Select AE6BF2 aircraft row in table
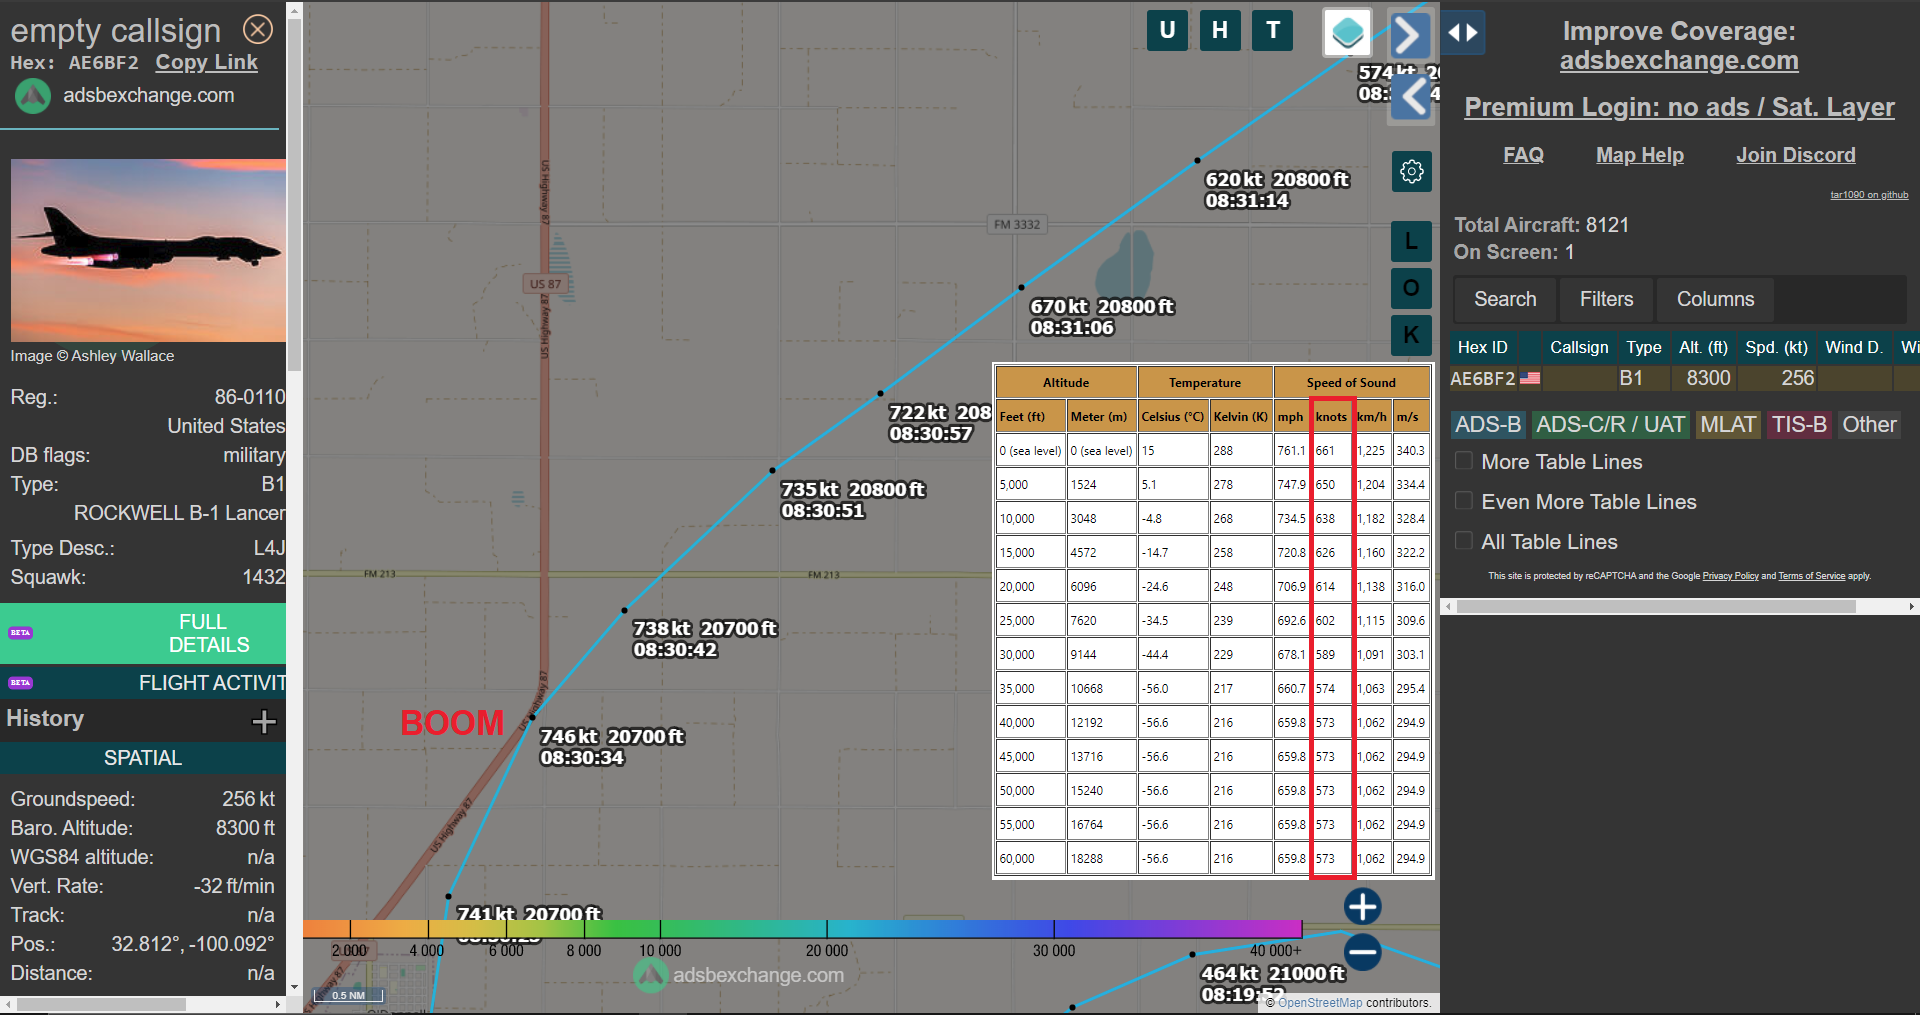 tap(1684, 378)
